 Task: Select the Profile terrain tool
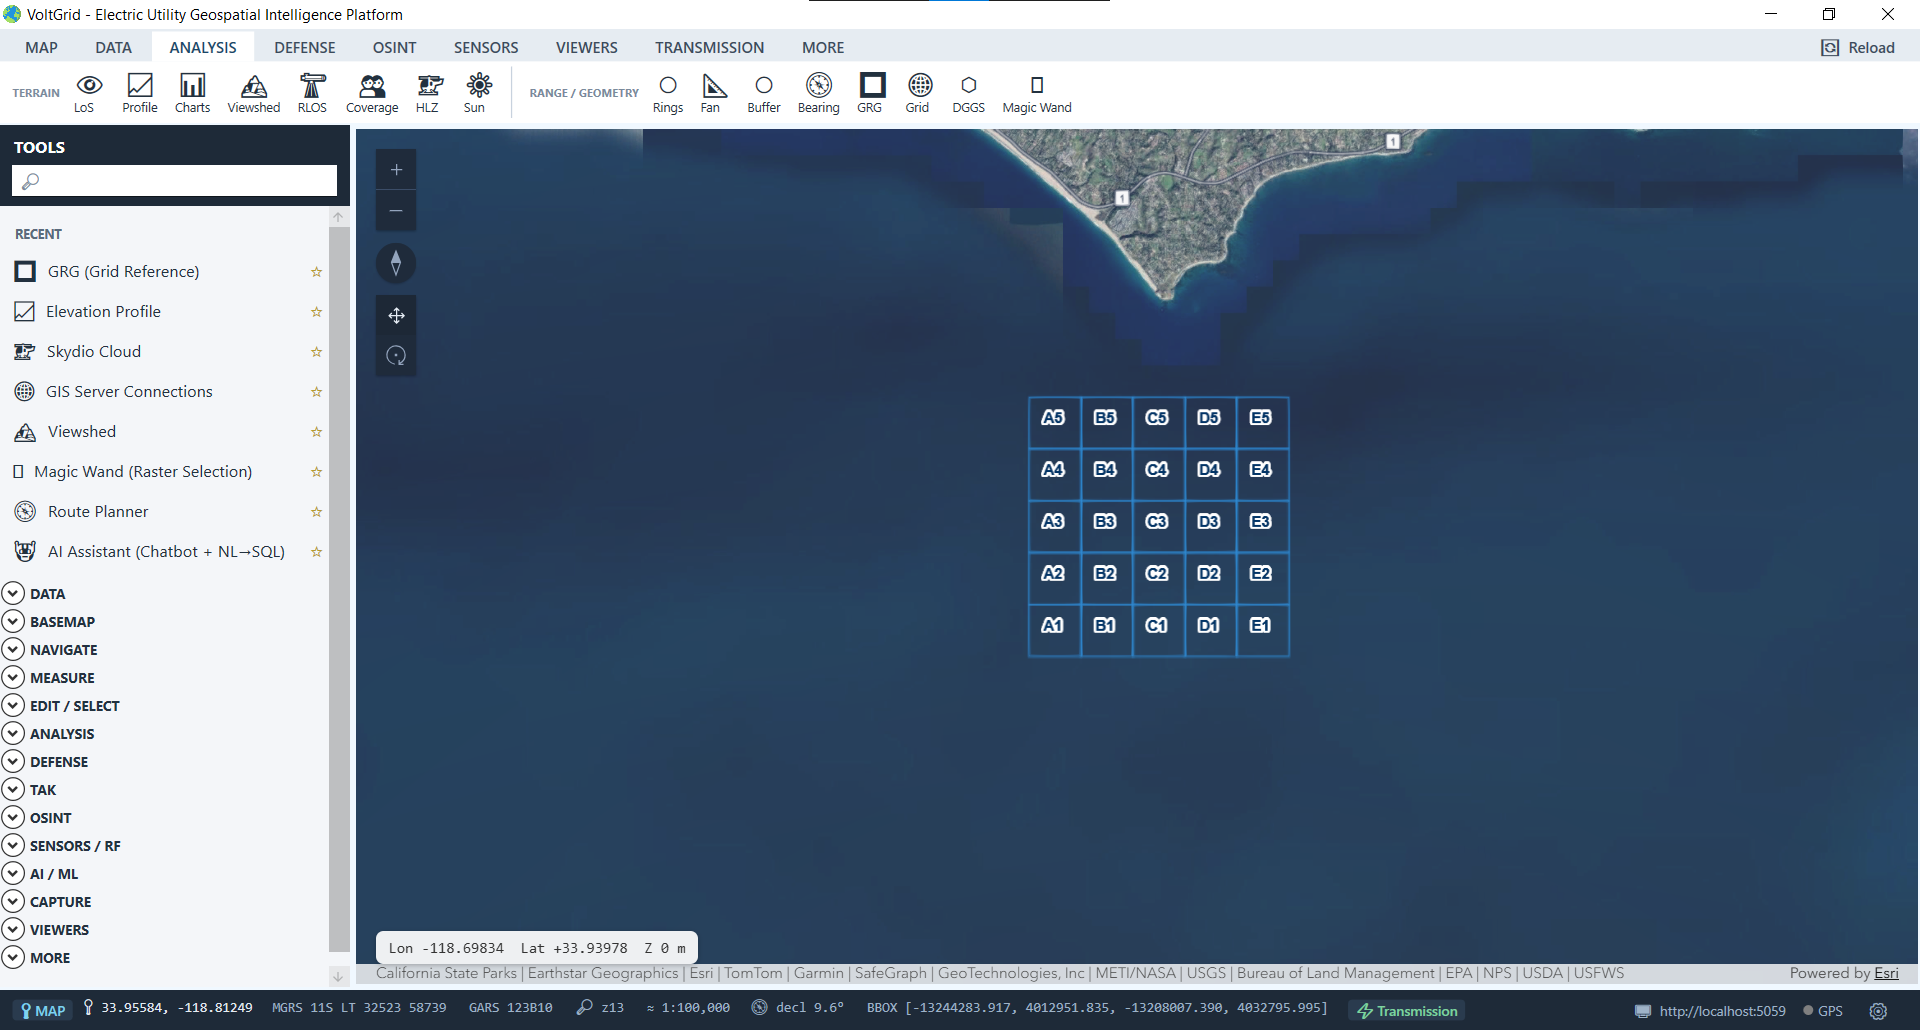(x=140, y=93)
